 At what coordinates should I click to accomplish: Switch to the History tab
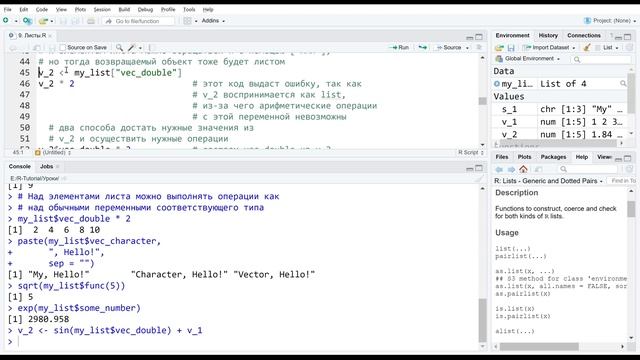tap(548, 36)
